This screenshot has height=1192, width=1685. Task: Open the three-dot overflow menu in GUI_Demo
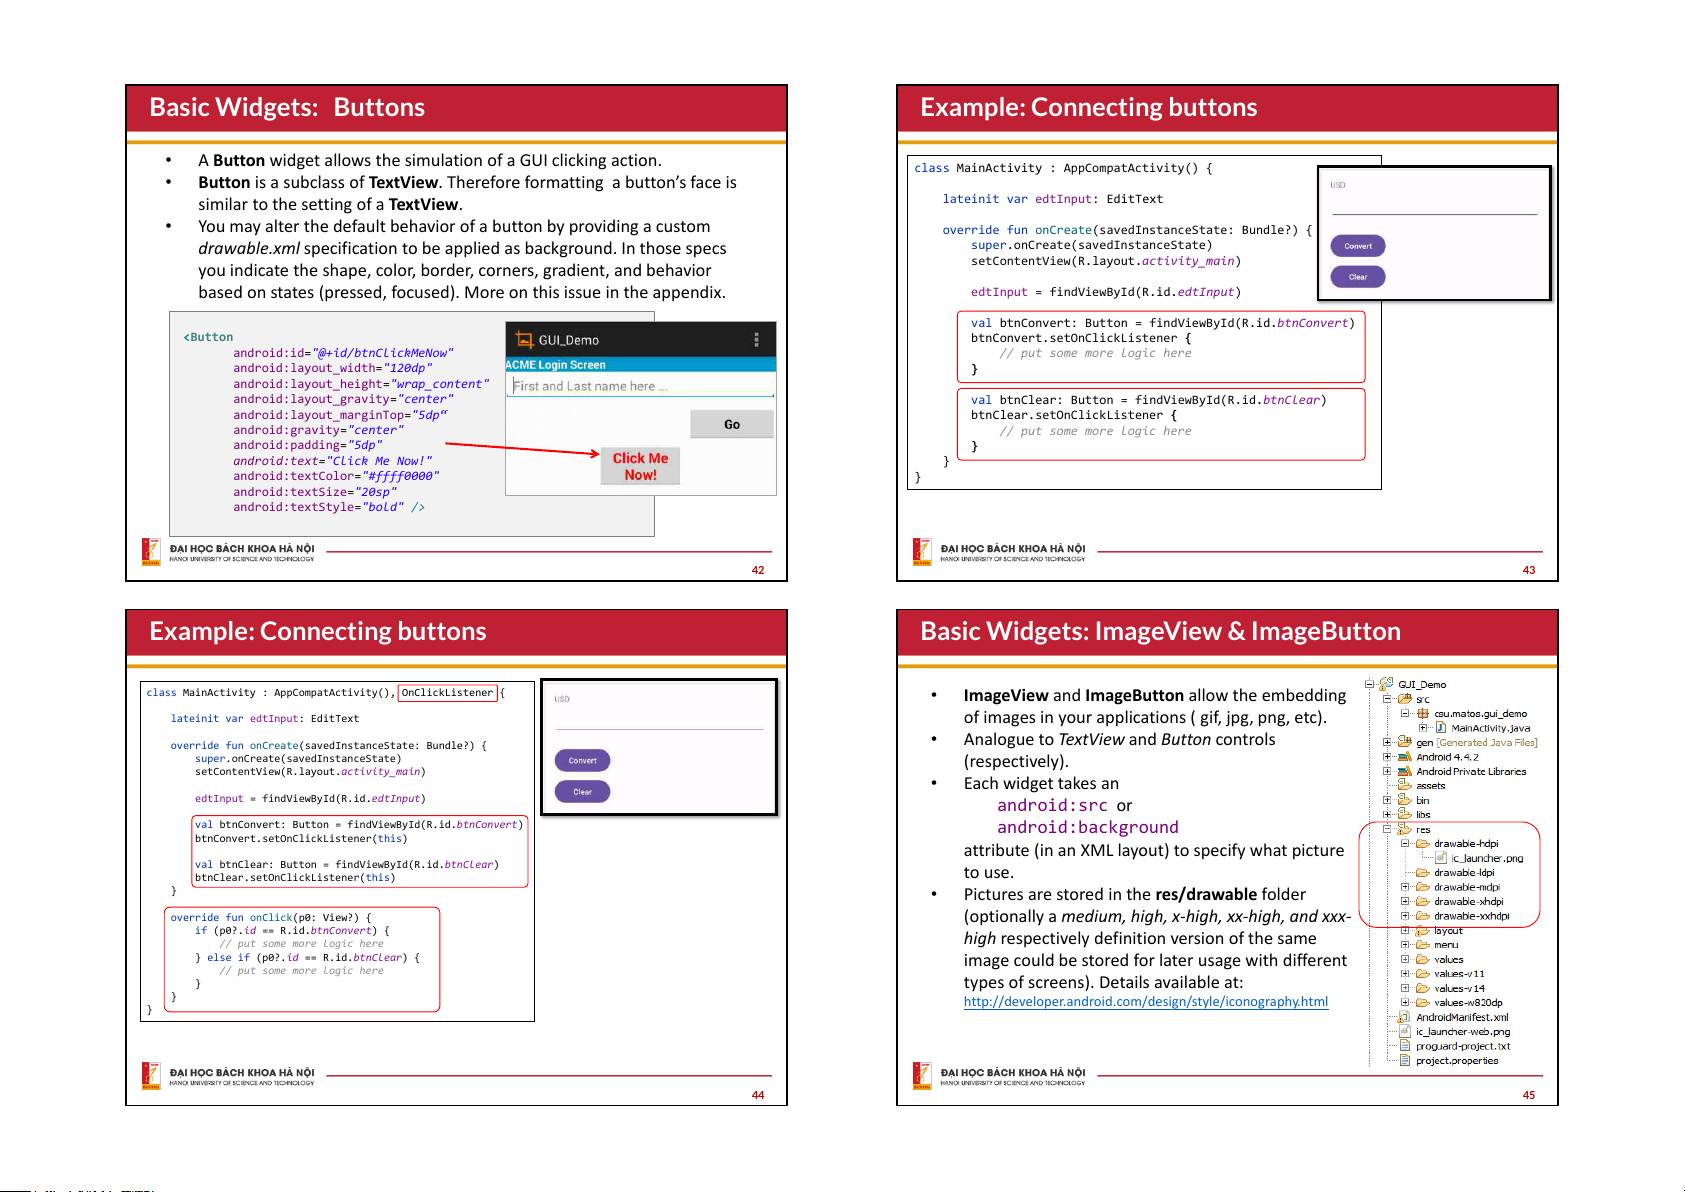coord(756,339)
